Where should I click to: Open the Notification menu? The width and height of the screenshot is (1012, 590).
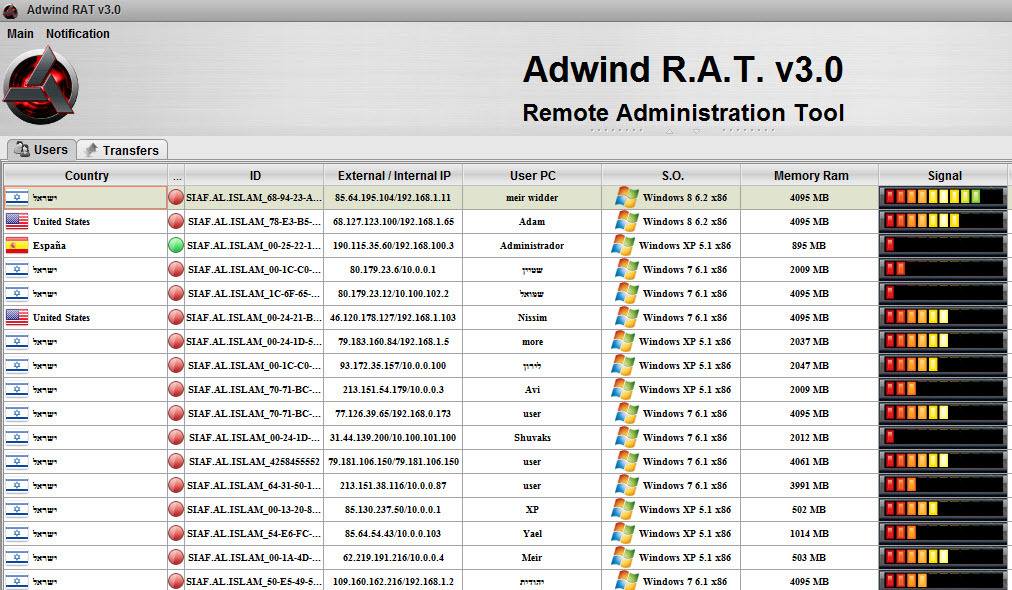[77, 34]
